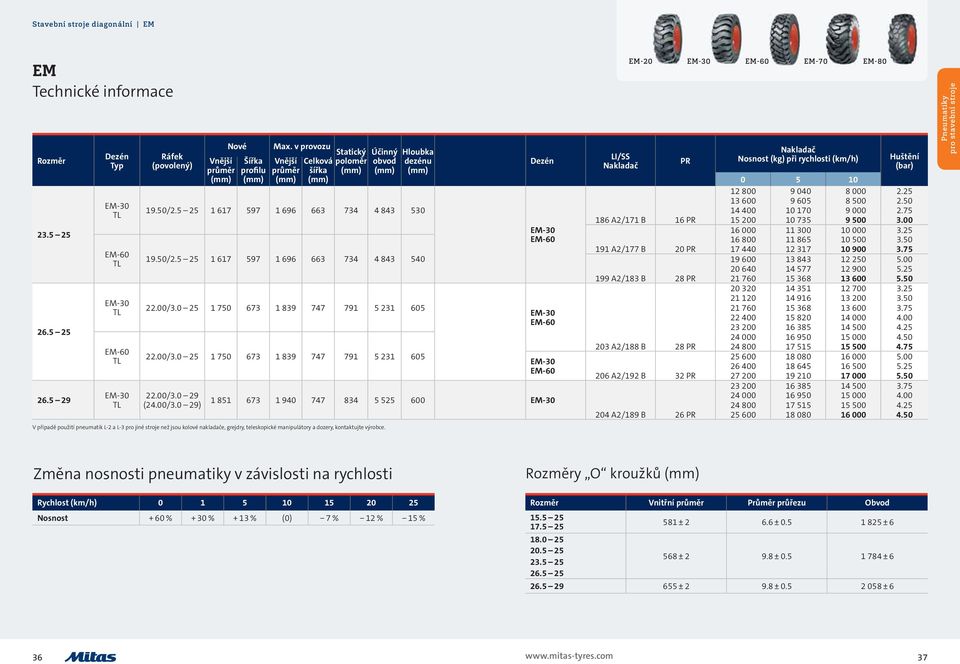960x664 pixels.
Task: Click the Ráfek (povolený) column header
Action: coord(172,161)
